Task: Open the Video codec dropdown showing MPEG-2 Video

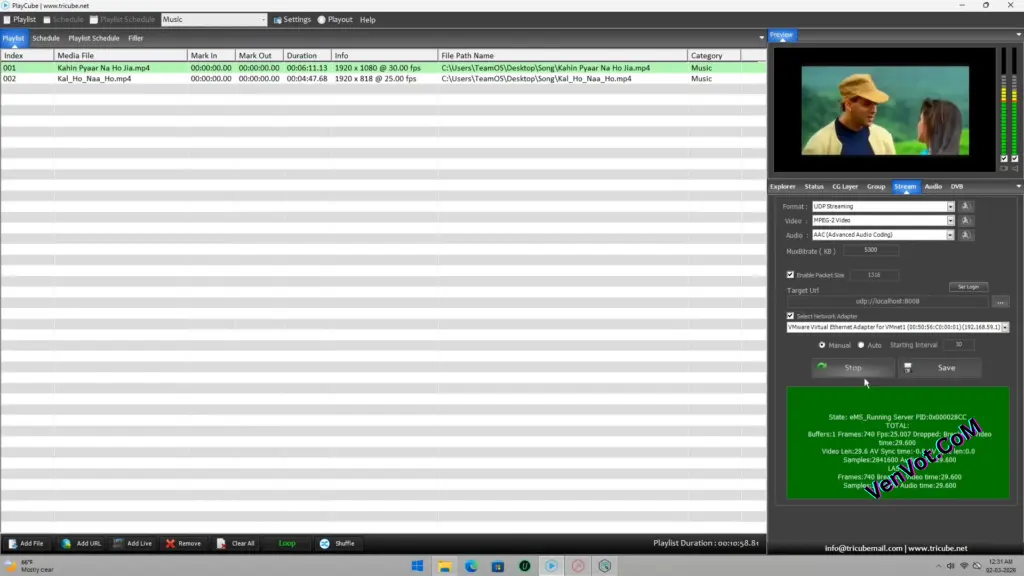Action: pos(951,221)
